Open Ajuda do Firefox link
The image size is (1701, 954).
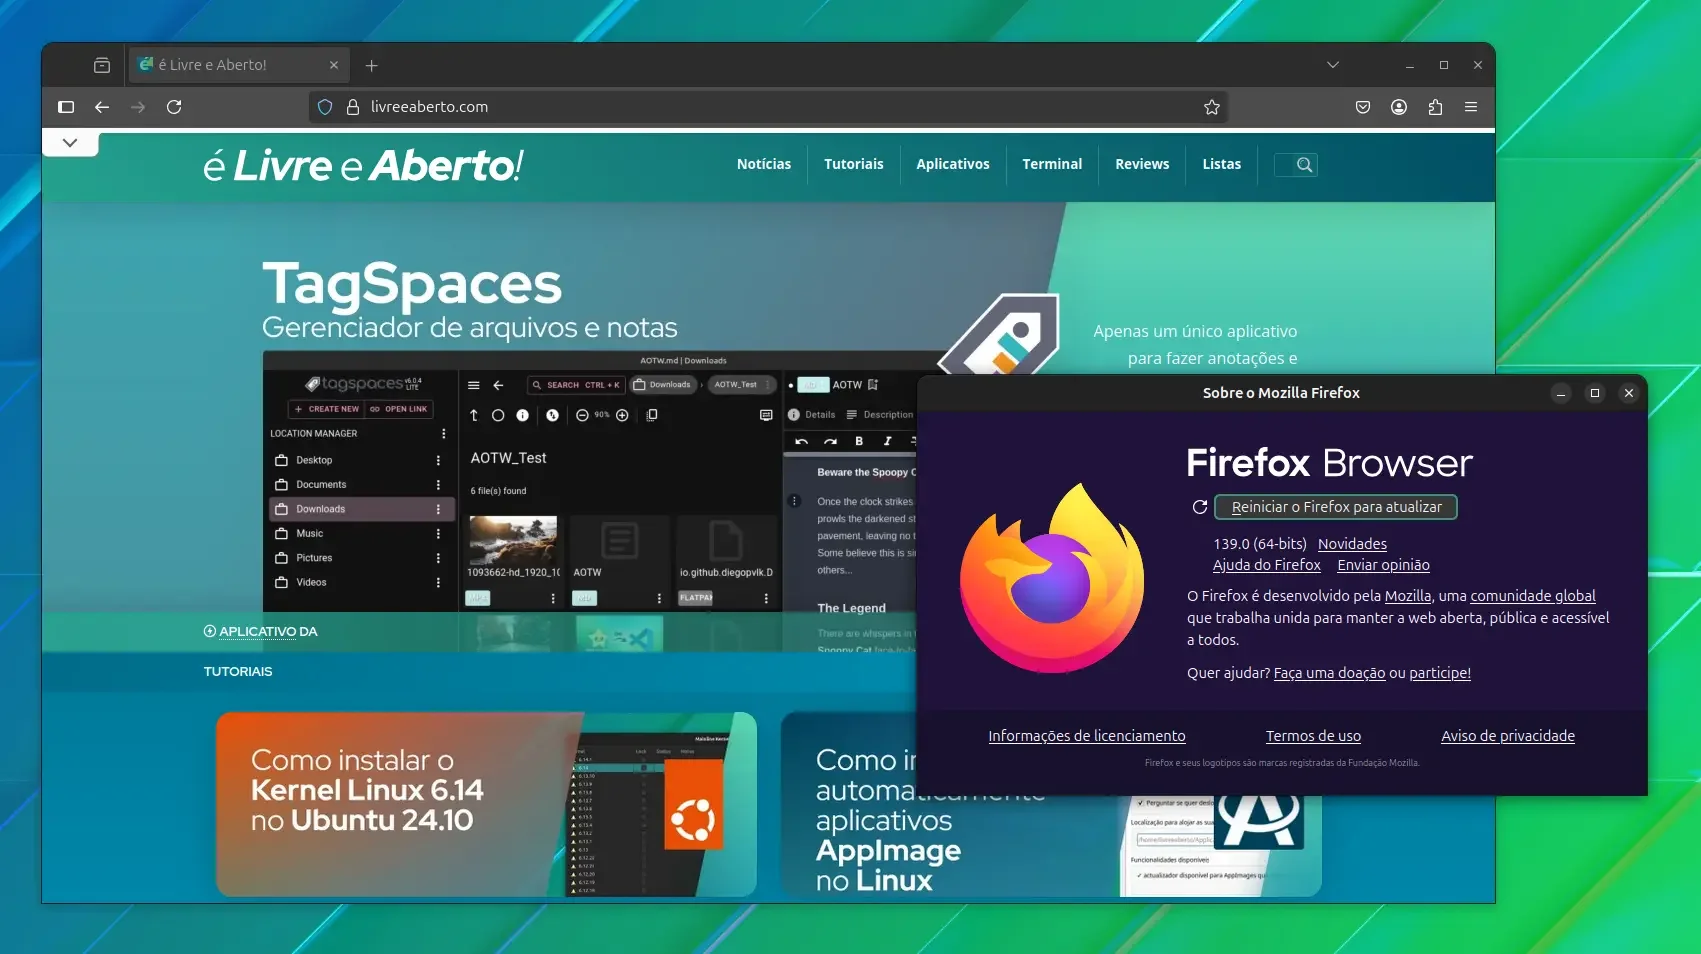[x=1266, y=565]
